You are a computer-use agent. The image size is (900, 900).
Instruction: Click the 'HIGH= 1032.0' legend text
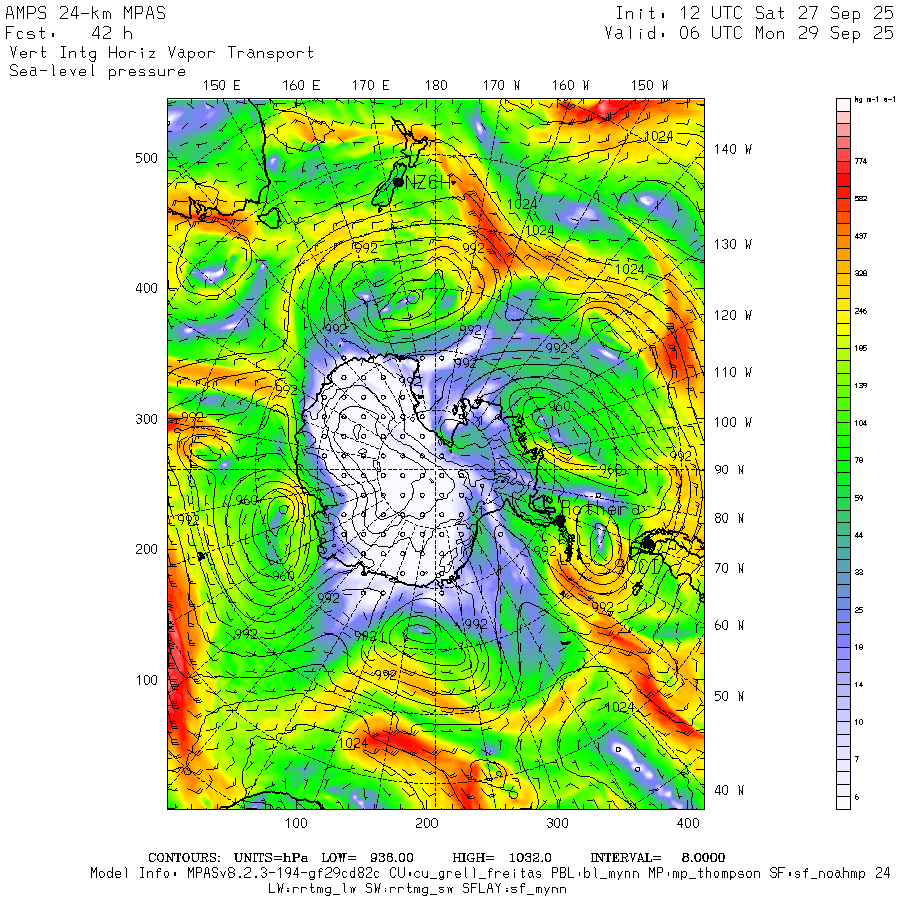(502, 858)
